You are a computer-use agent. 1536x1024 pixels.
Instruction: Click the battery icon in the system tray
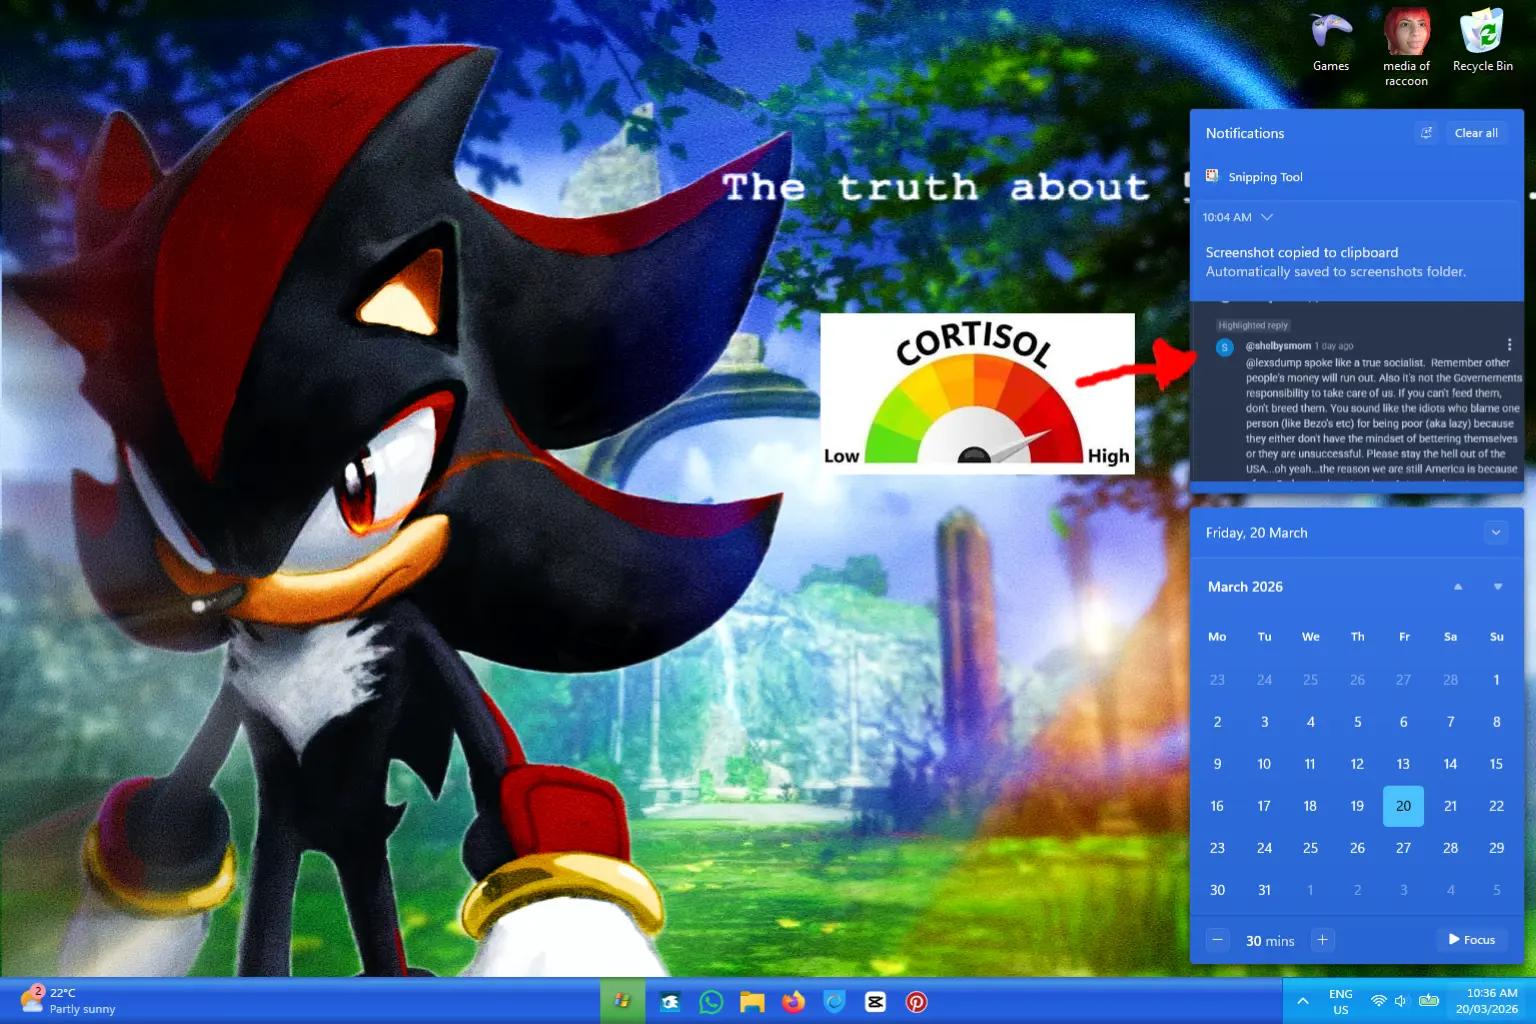click(x=1429, y=1001)
